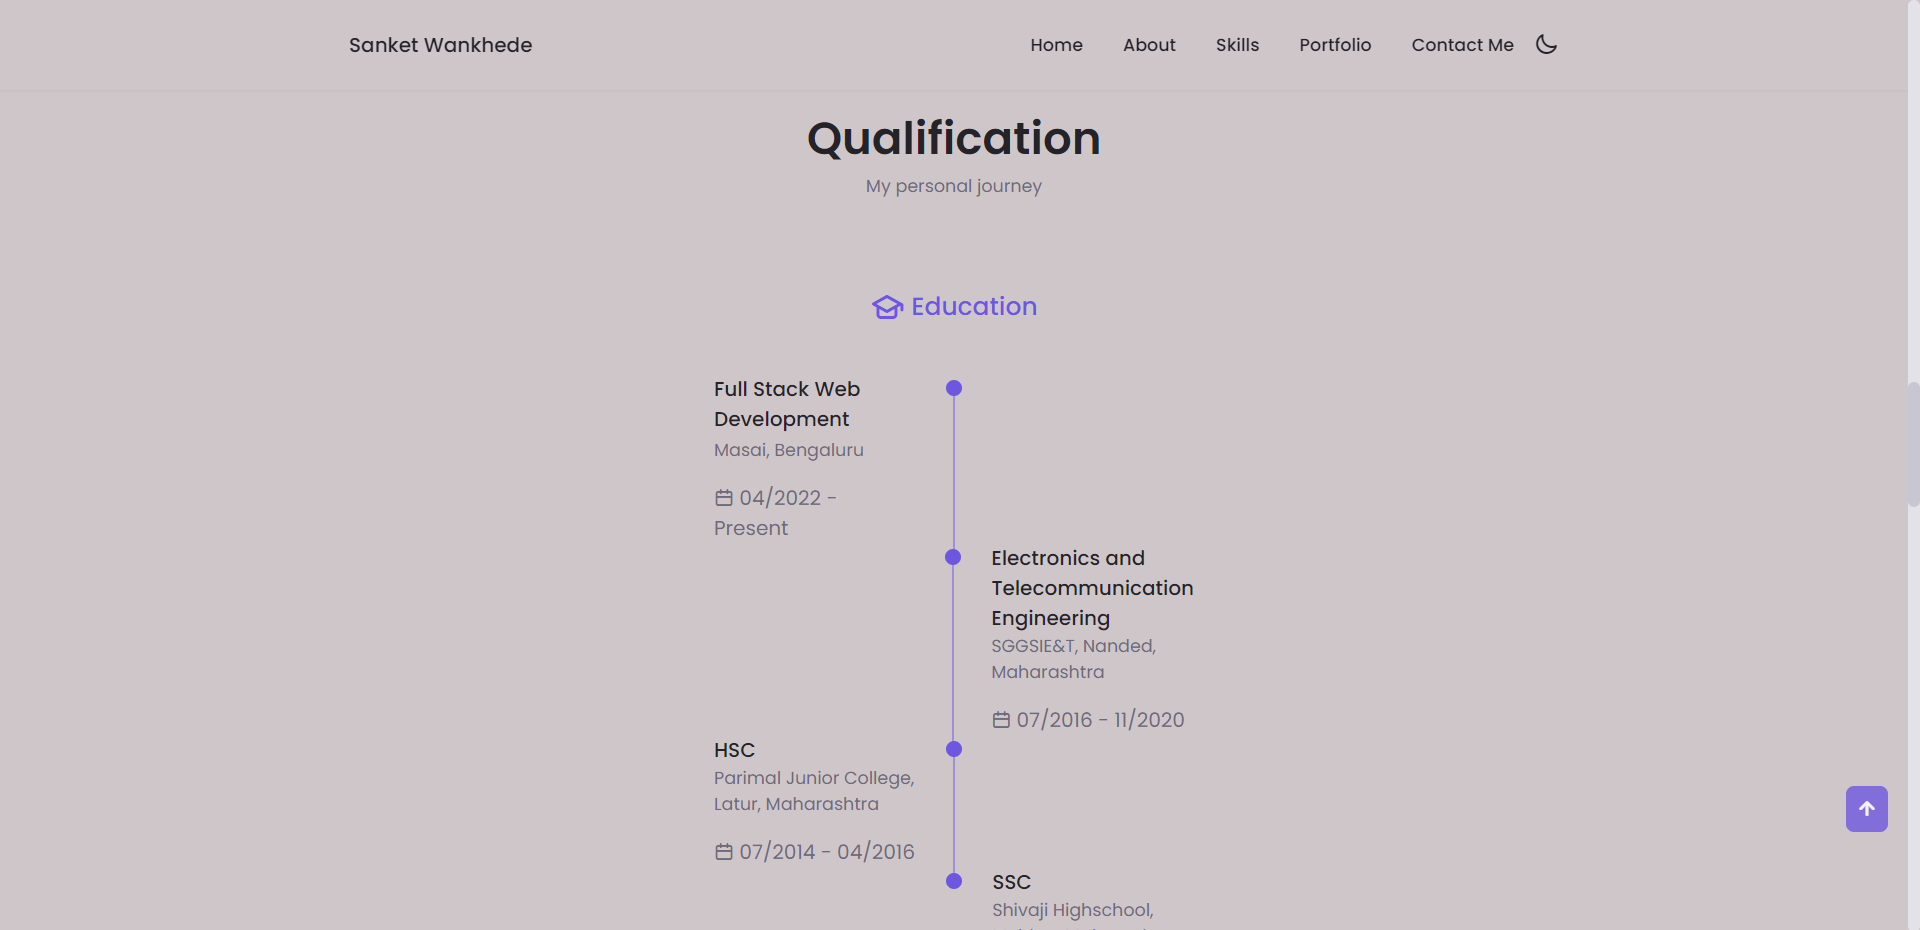1920x930 pixels.
Task: Click the calendar icon beside 07/2016 - 11/2020
Action: (x=1000, y=719)
